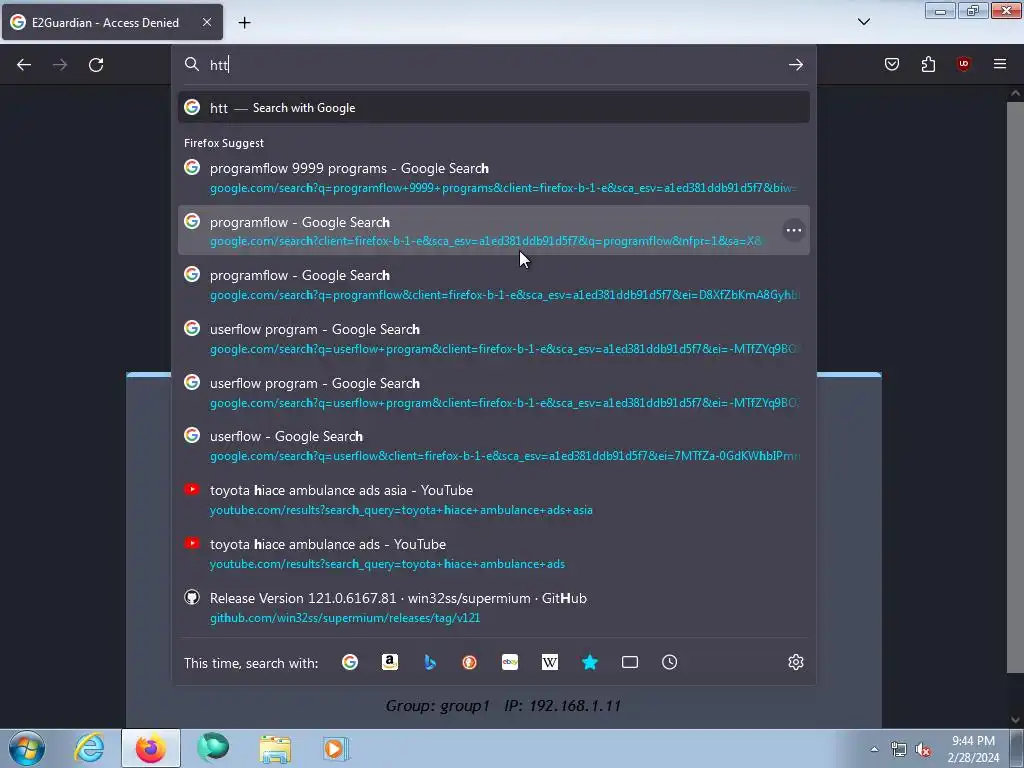
Task: Search open tabs with the tab icon
Action: (x=630, y=662)
